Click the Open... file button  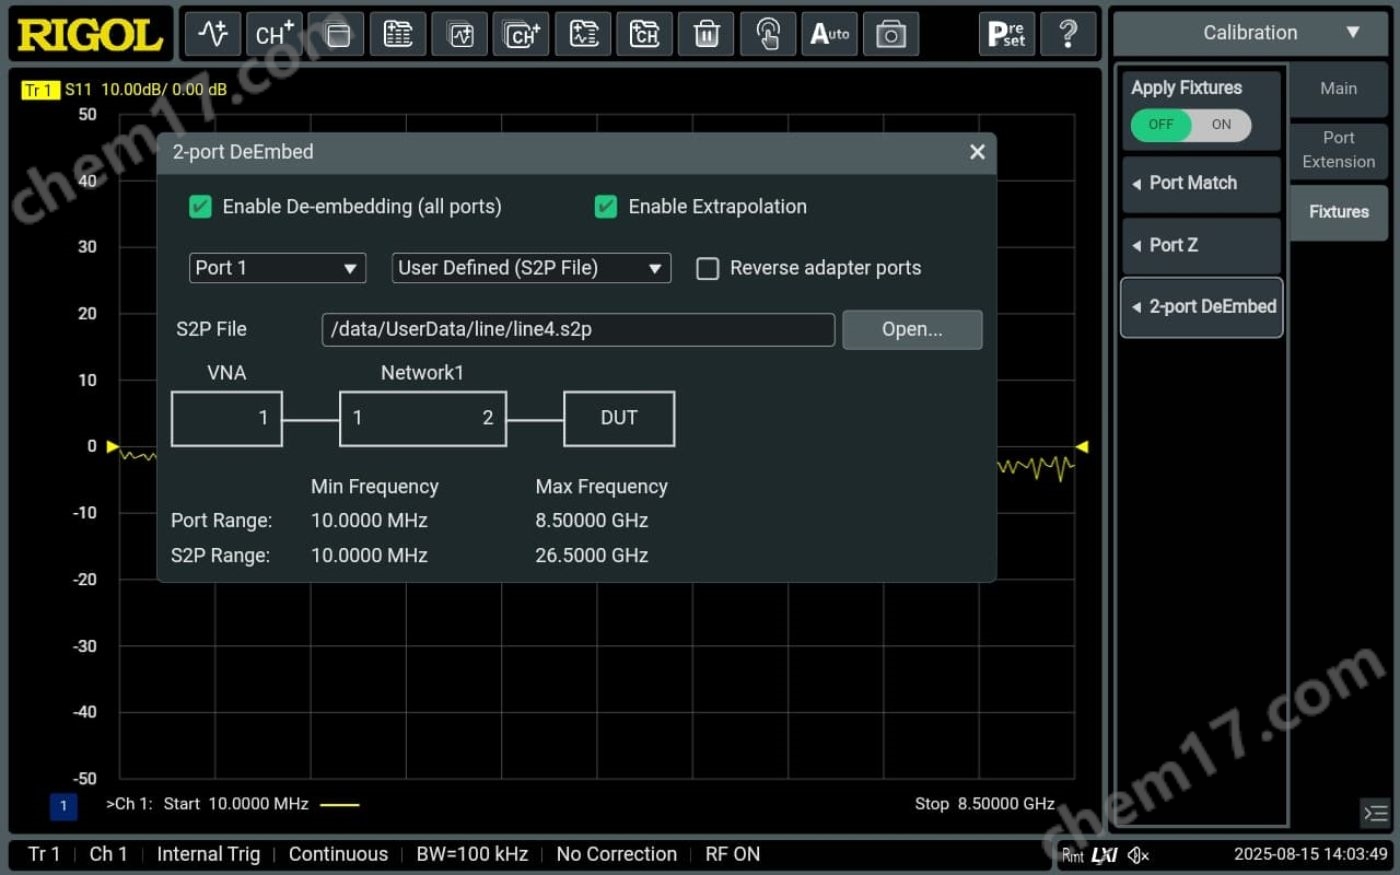(x=911, y=330)
